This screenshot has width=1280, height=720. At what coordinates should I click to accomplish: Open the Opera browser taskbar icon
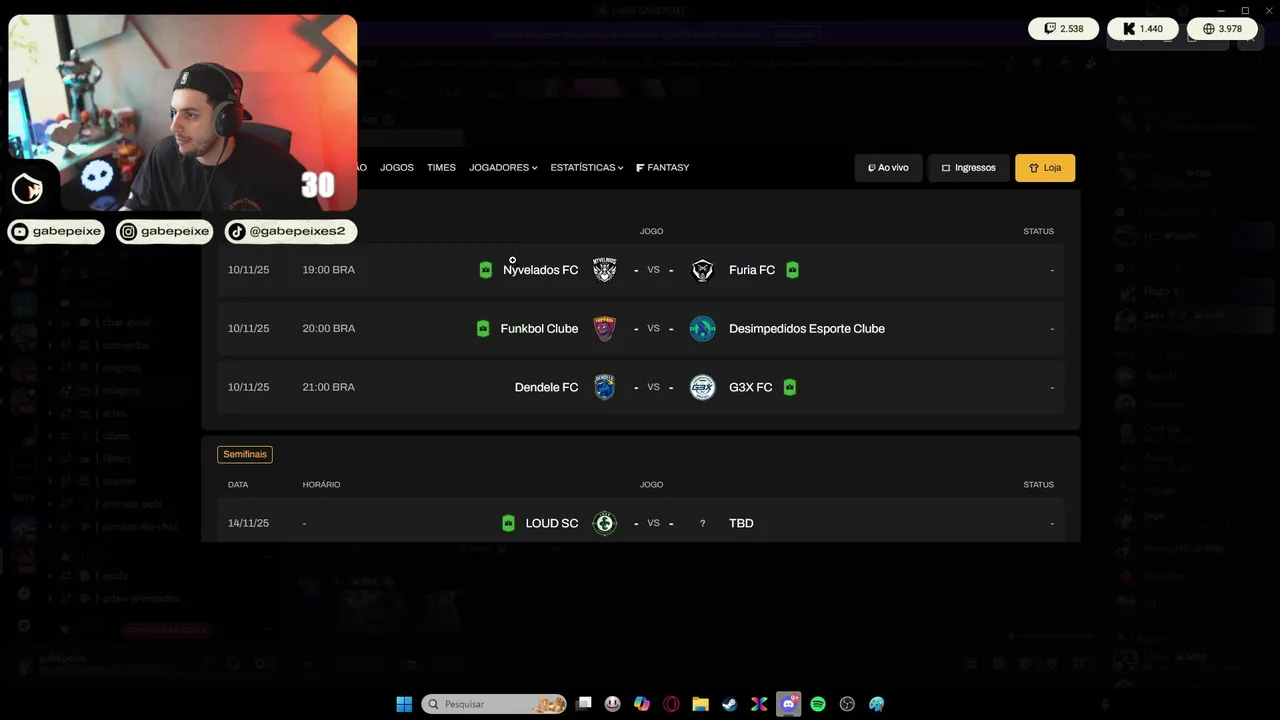671,704
